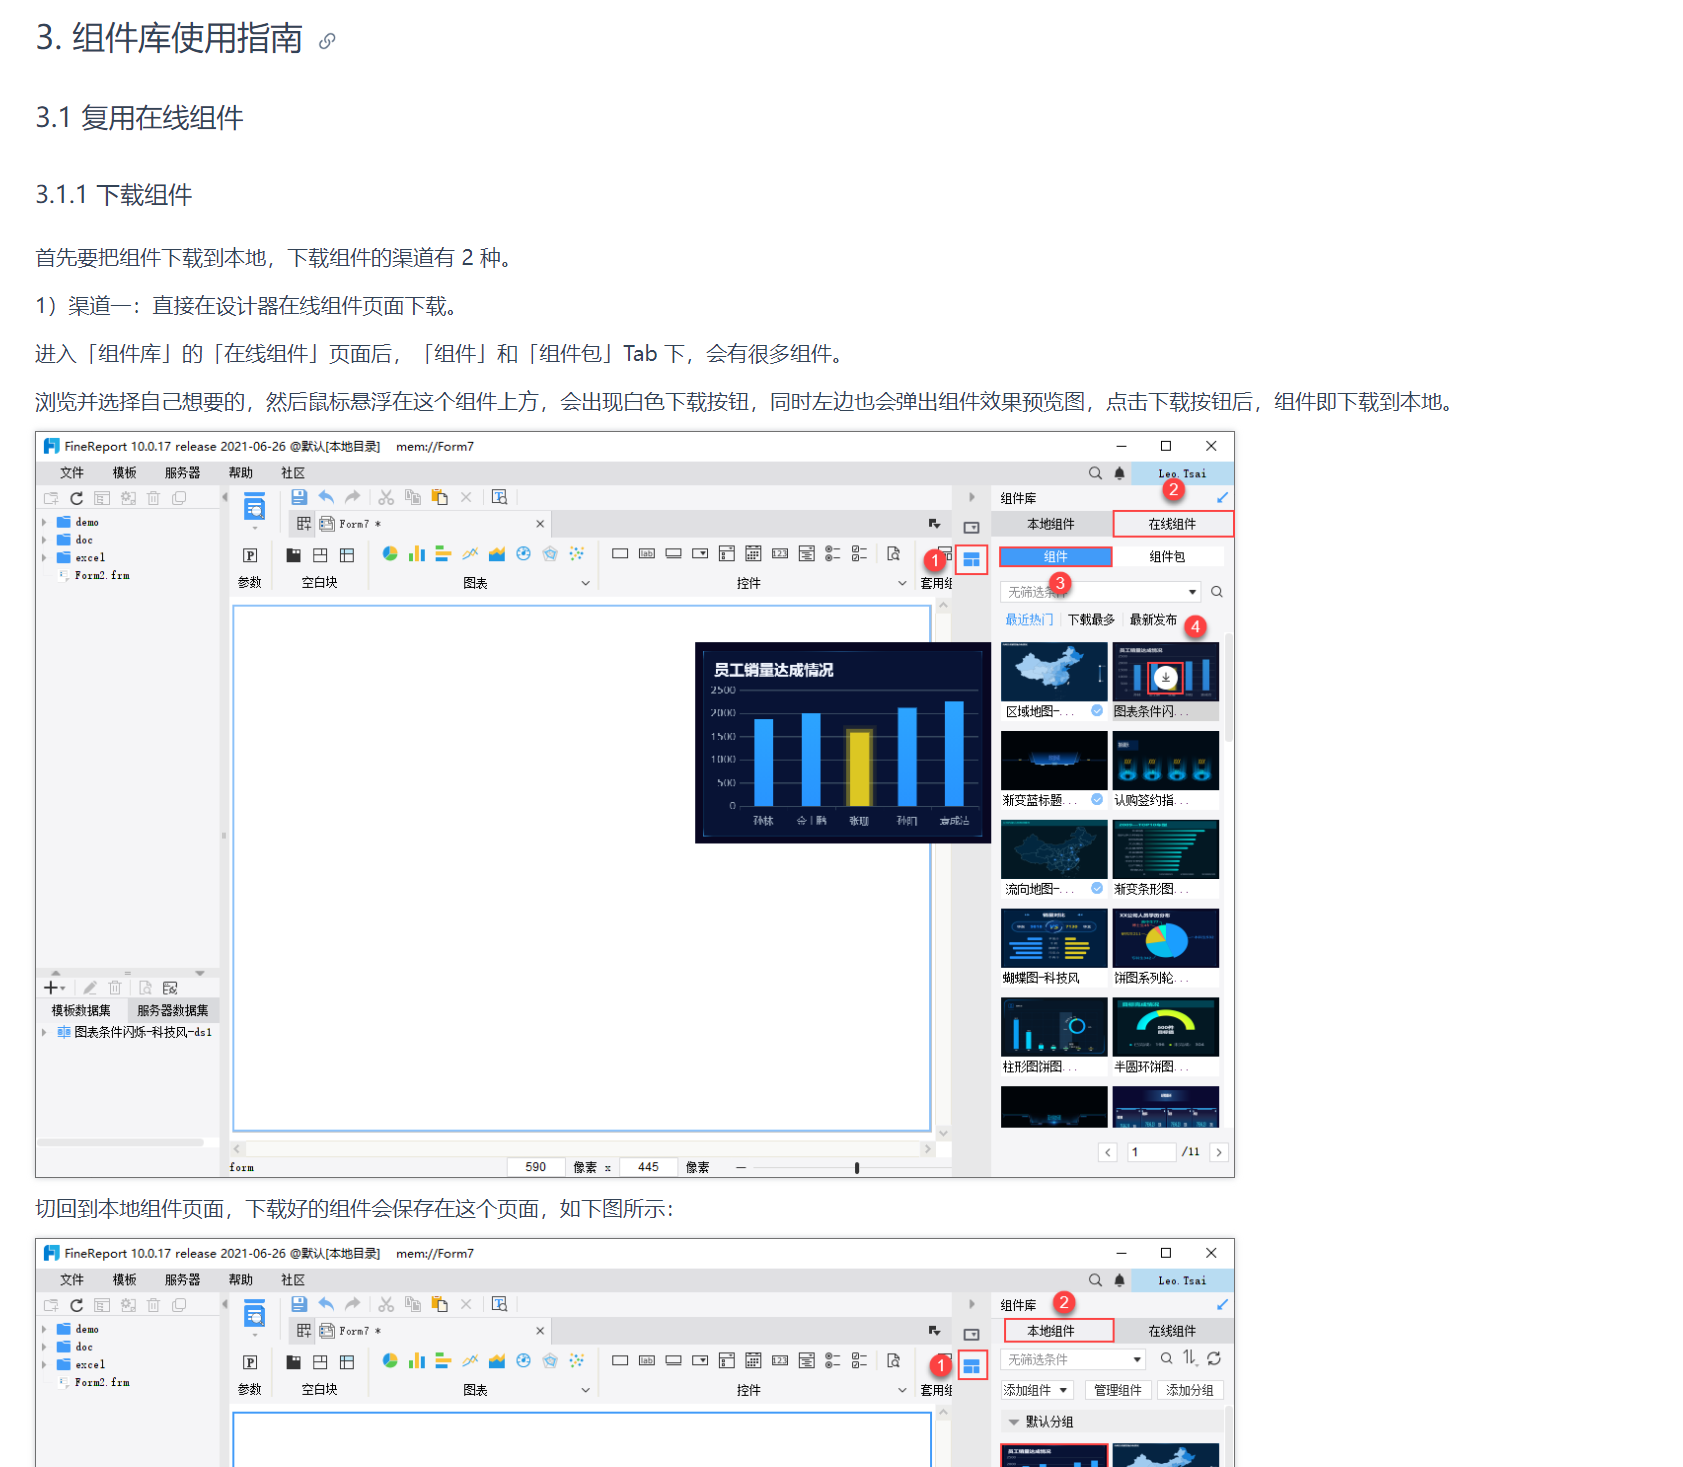Viewport: 1683px width, 1467px height.
Task: Switch to 组件包 view in component panel
Action: (1167, 557)
